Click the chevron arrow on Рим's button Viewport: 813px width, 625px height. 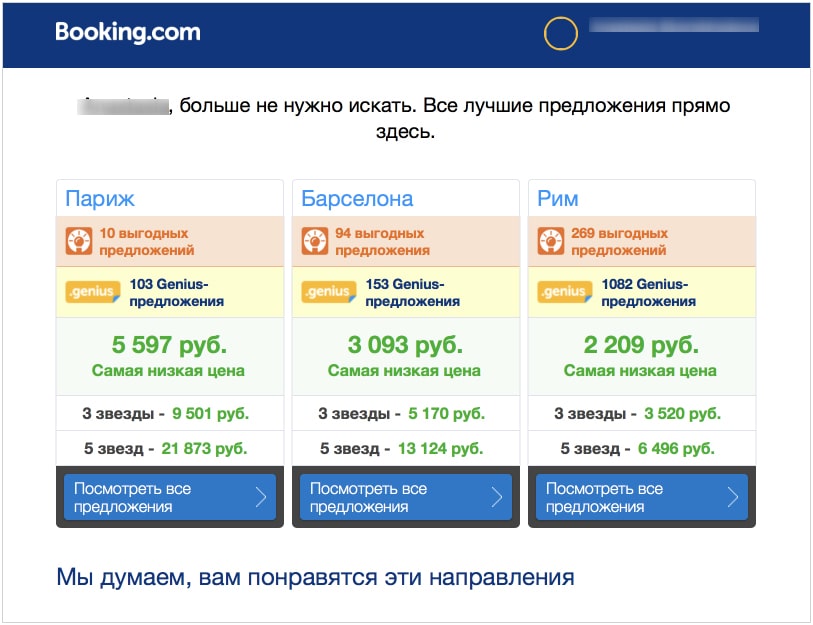coord(733,497)
